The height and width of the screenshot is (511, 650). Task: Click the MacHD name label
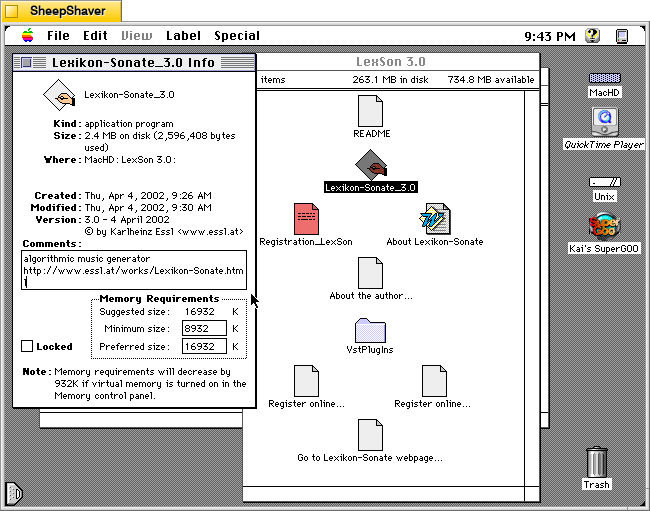coord(604,92)
